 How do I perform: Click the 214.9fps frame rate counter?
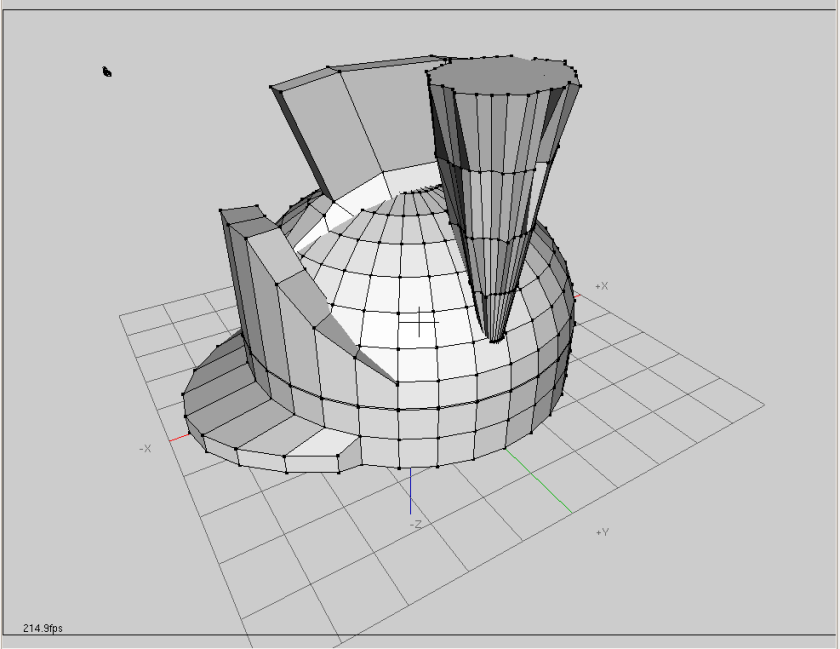click(42, 630)
